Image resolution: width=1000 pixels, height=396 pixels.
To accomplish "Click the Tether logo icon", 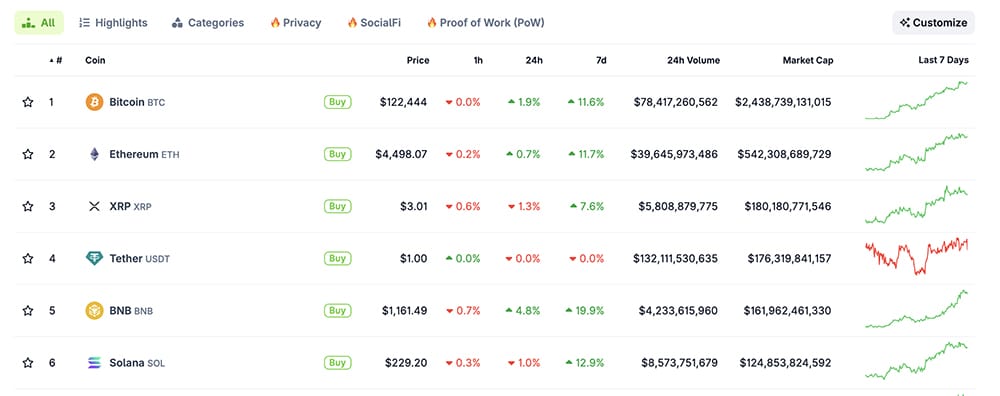I will click(x=94, y=258).
